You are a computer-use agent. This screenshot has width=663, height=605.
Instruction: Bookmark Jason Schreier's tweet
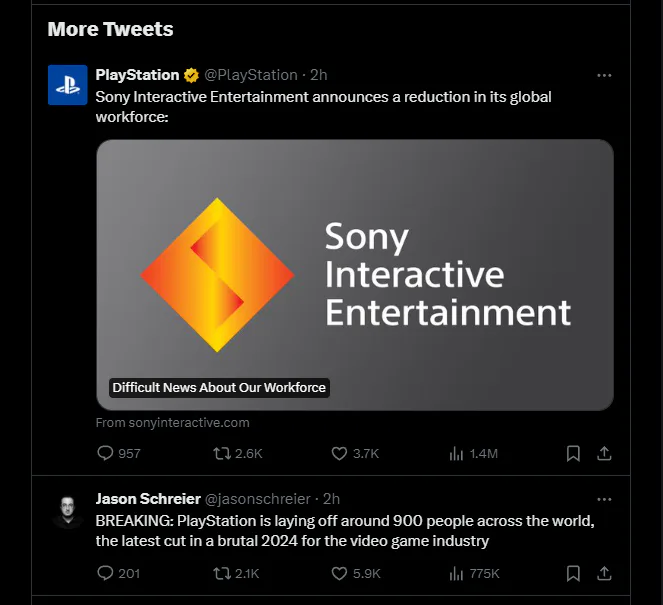573,573
